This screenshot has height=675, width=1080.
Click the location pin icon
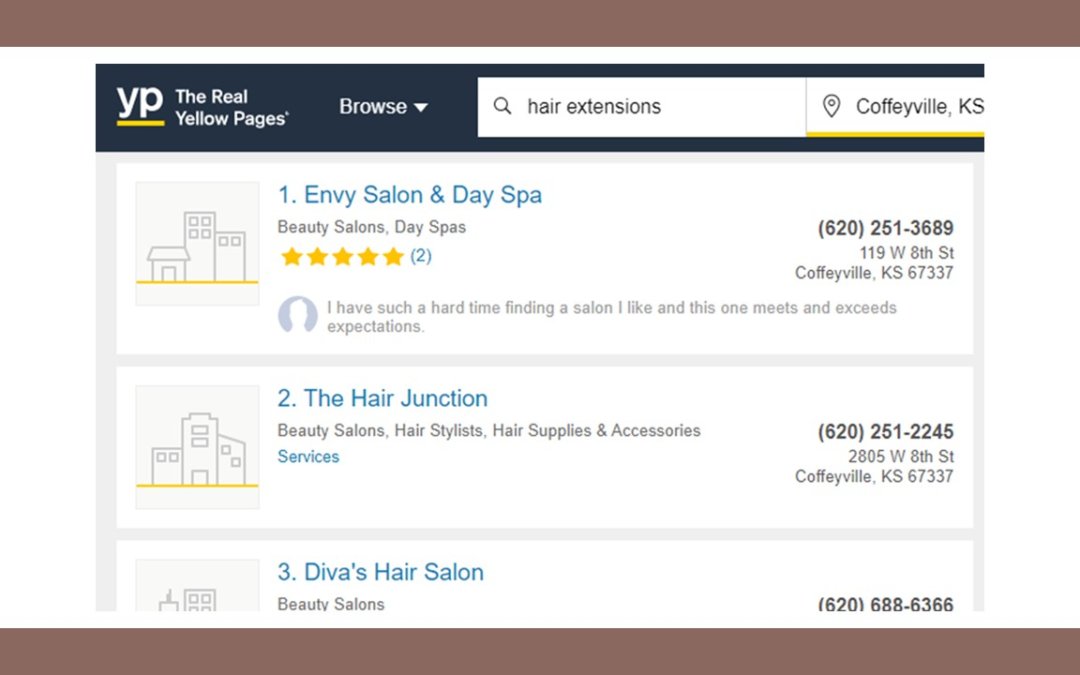(831, 106)
